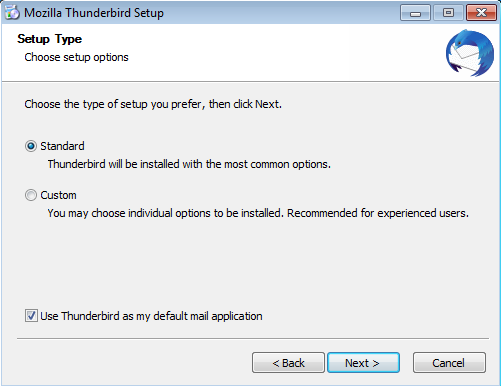Maximize the Thunderbird Setup window
This screenshot has height=386, width=501.
[448, 13]
